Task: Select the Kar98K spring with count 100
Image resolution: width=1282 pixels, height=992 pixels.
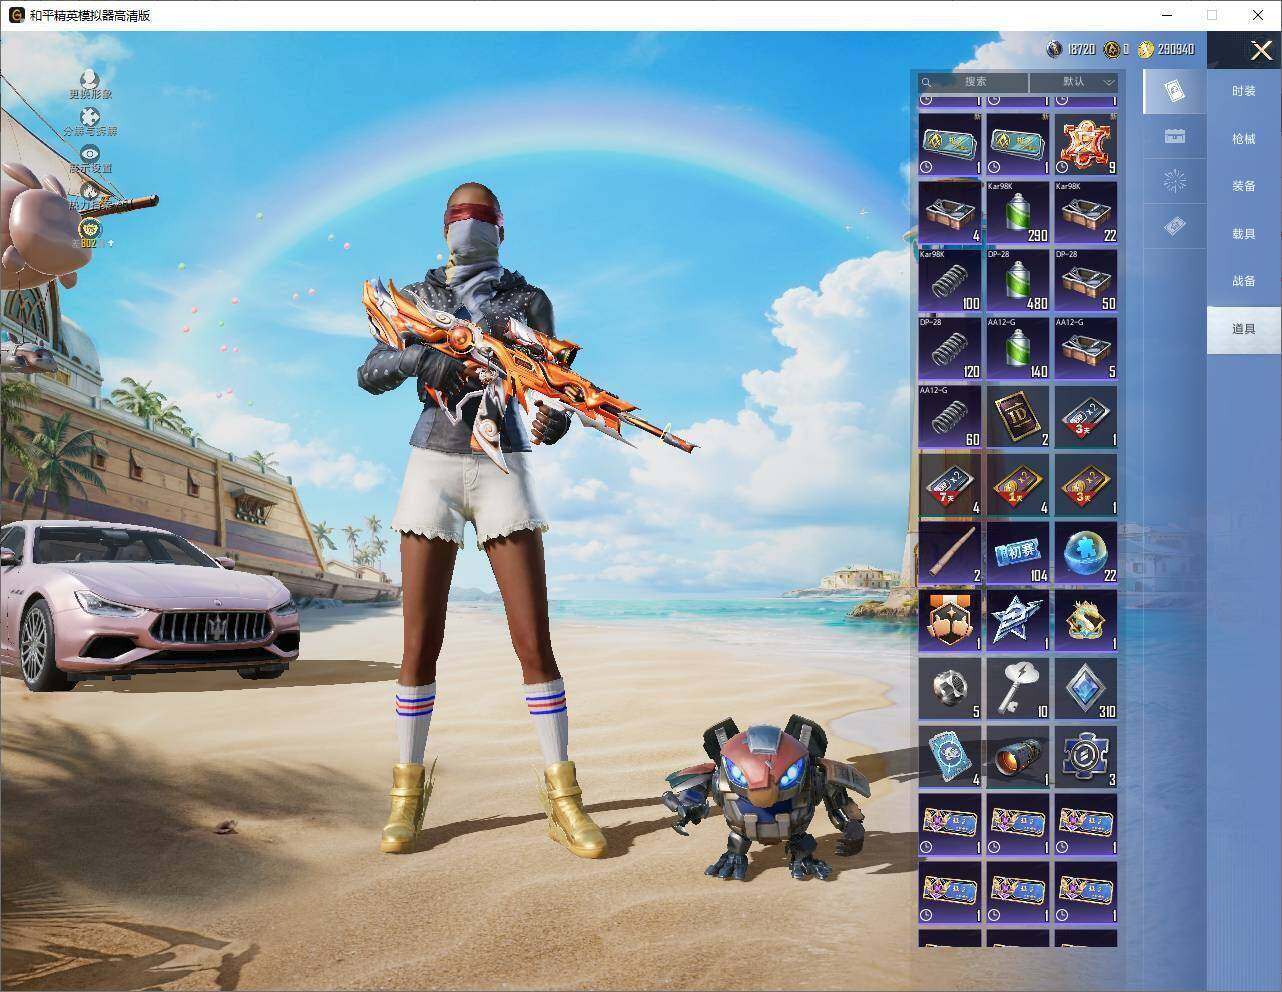Action: pyautogui.click(x=950, y=280)
